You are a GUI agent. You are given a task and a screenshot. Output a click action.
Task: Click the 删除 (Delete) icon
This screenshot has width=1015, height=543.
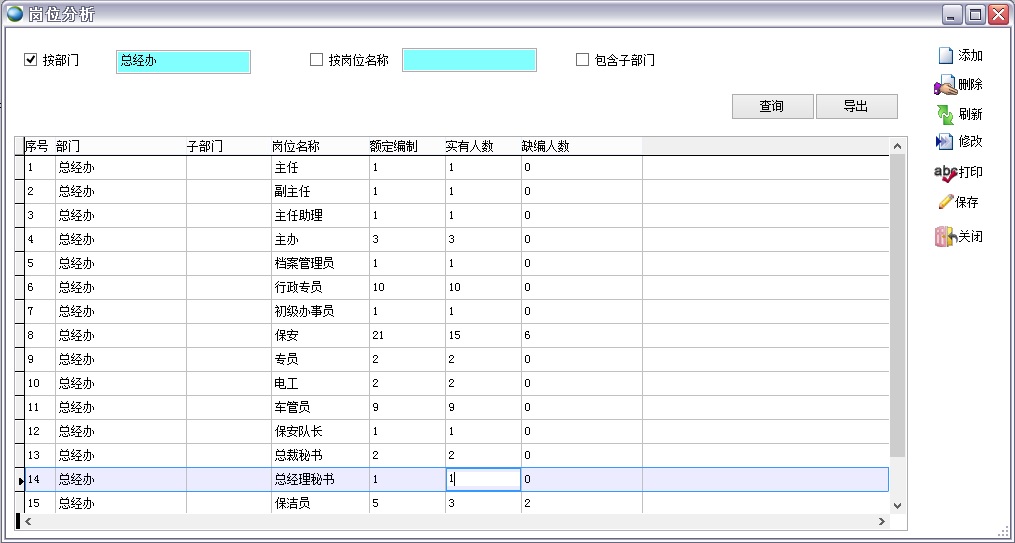point(945,86)
